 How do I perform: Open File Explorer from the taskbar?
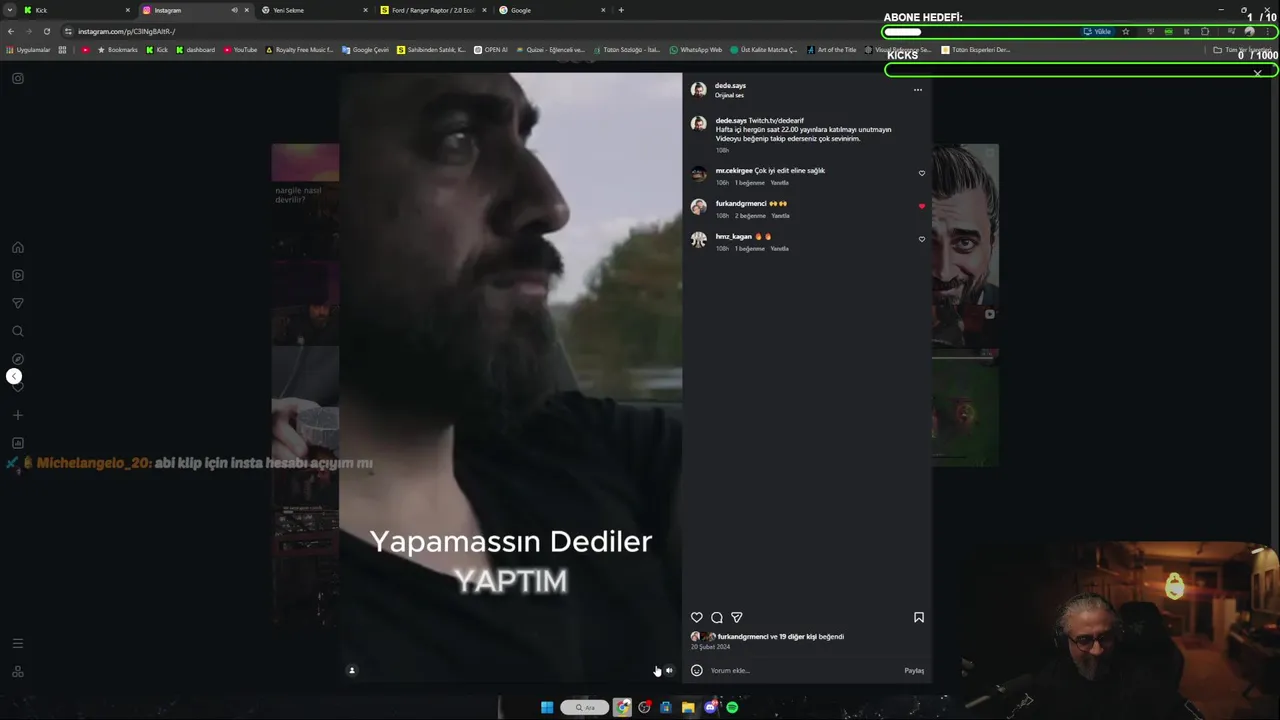(688, 707)
